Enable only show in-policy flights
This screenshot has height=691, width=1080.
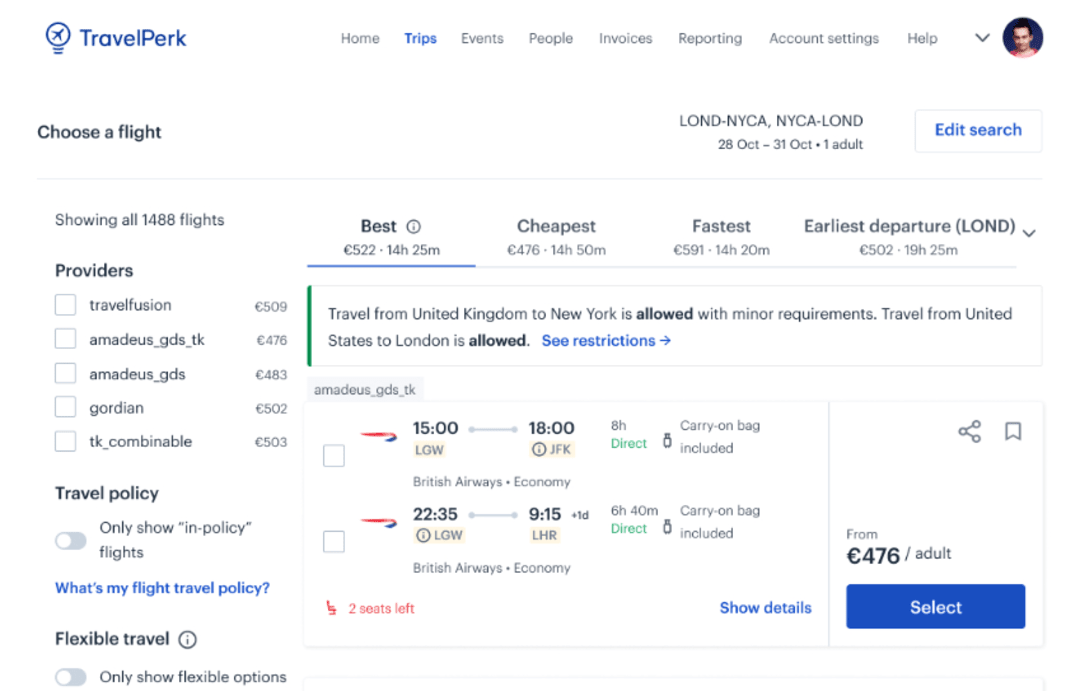(x=70, y=540)
